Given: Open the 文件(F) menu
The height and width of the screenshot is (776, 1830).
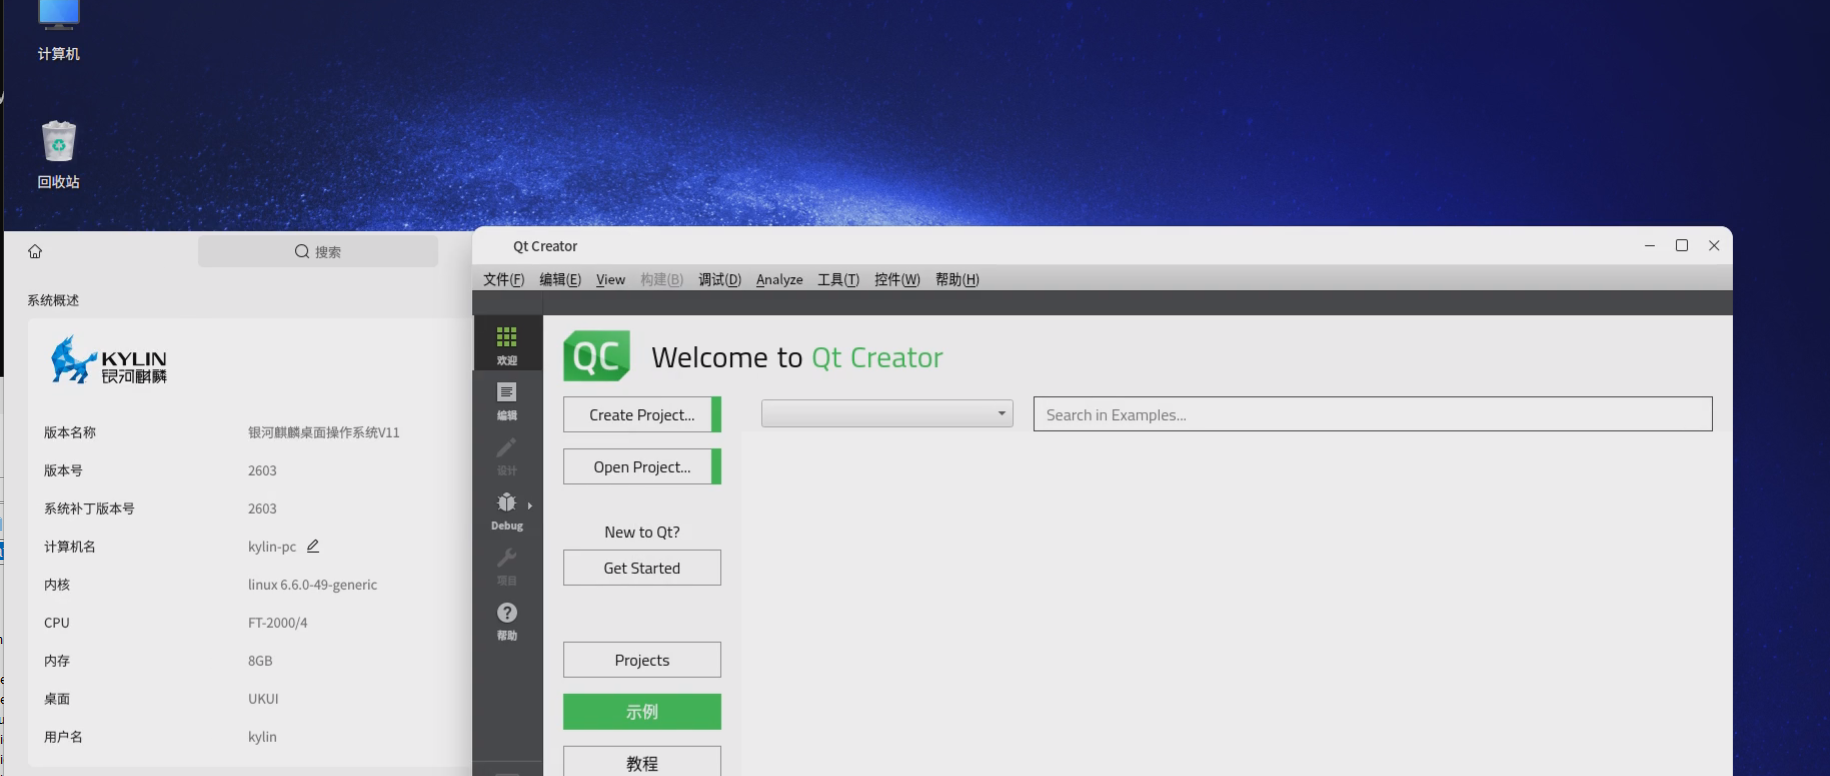Looking at the screenshot, I should pyautogui.click(x=504, y=279).
